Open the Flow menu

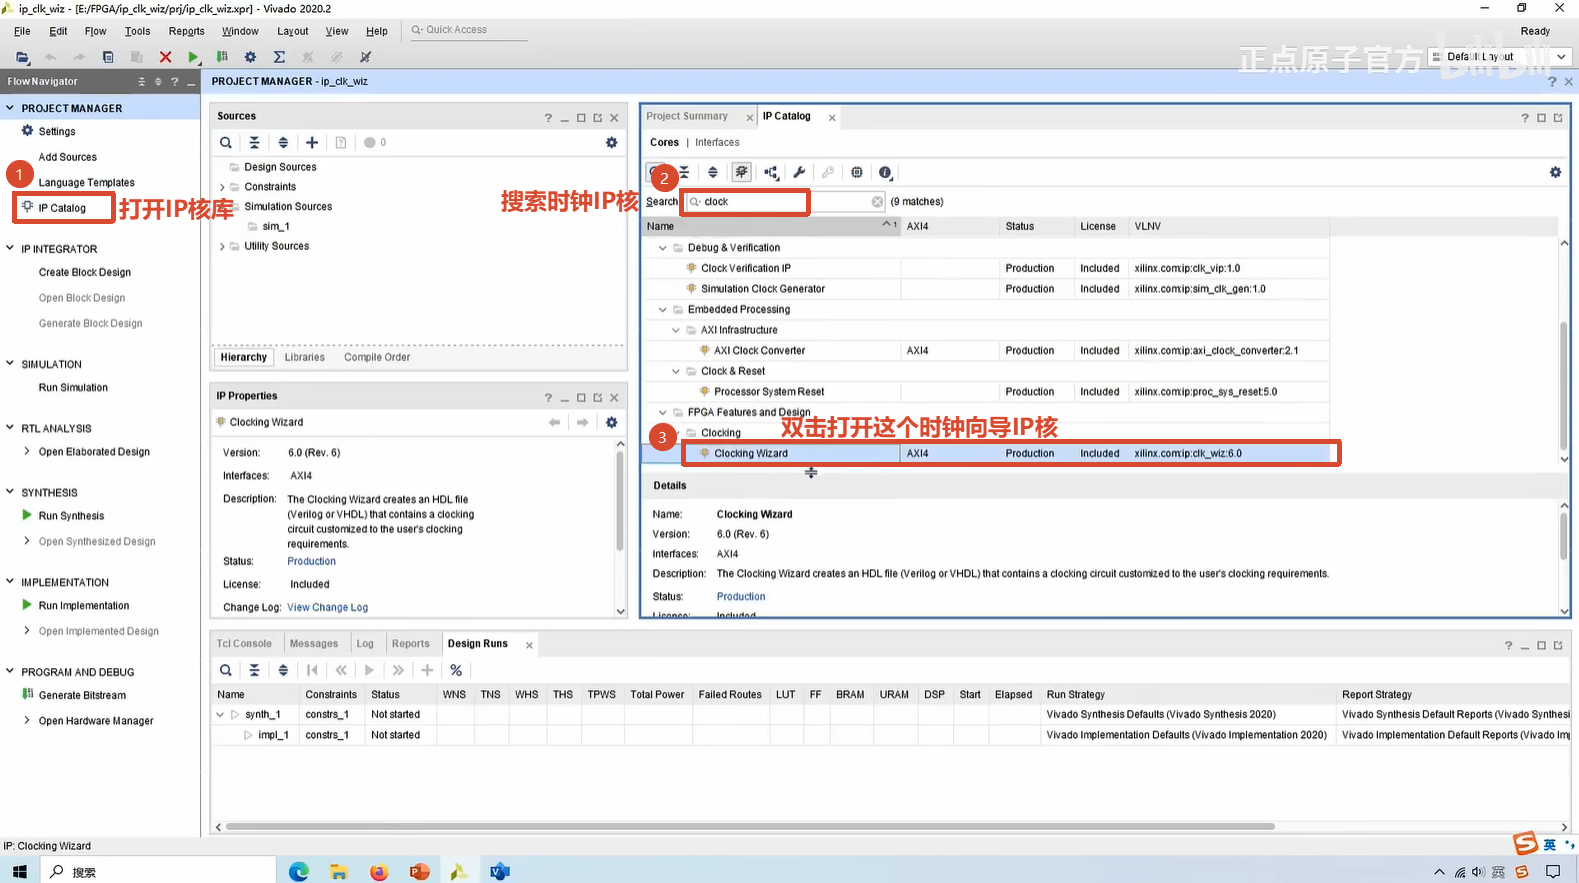click(x=96, y=31)
